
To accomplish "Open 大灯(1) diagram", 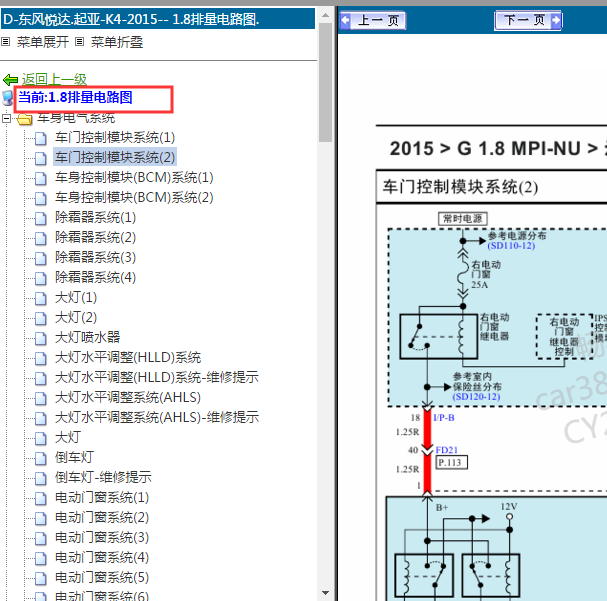I will click(76, 298).
